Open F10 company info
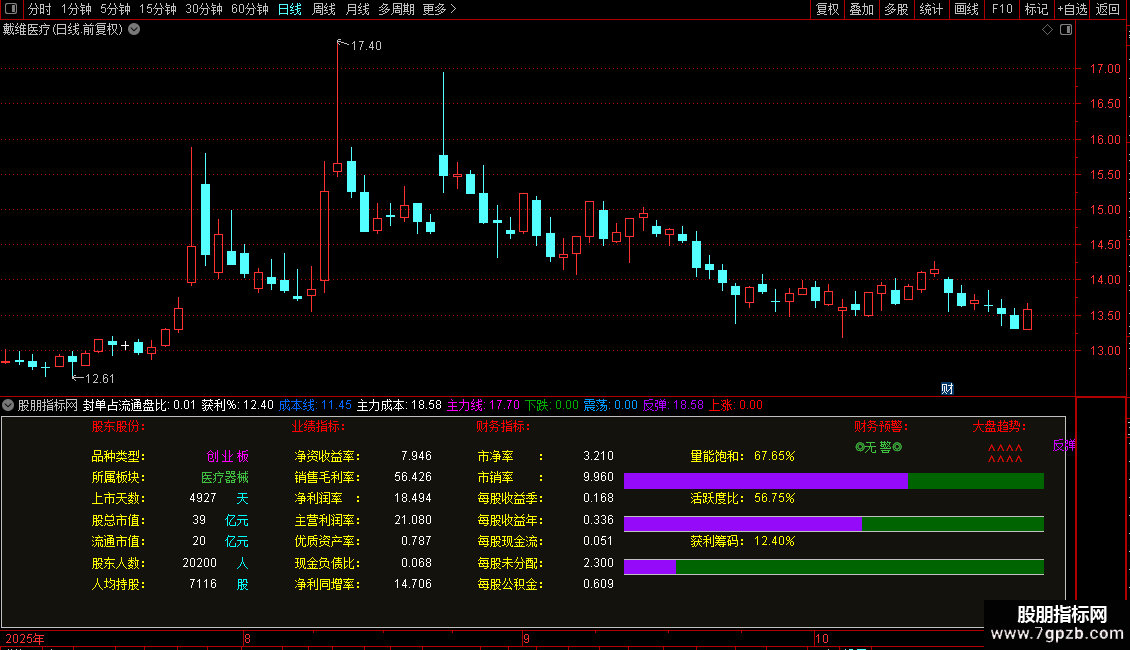 [x=1001, y=9]
